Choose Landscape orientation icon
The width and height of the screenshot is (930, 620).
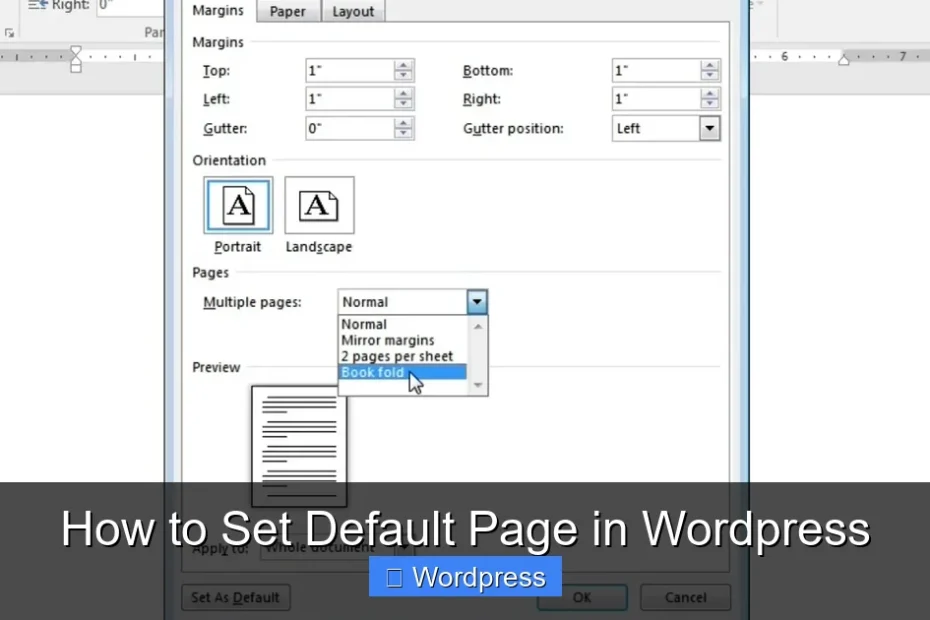319,205
